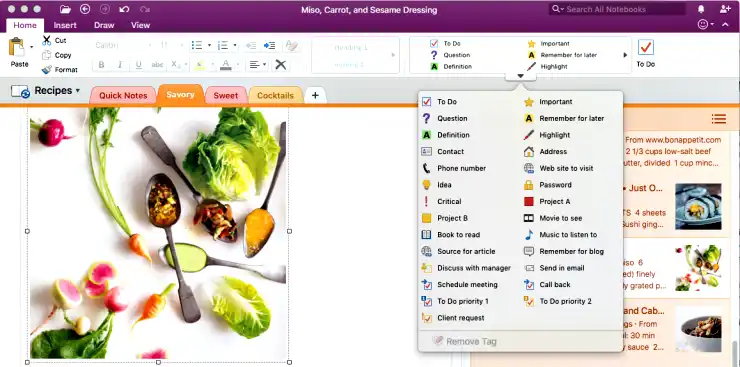Open the Sweet section tab
The height and width of the screenshot is (367, 740).
[226, 95]
